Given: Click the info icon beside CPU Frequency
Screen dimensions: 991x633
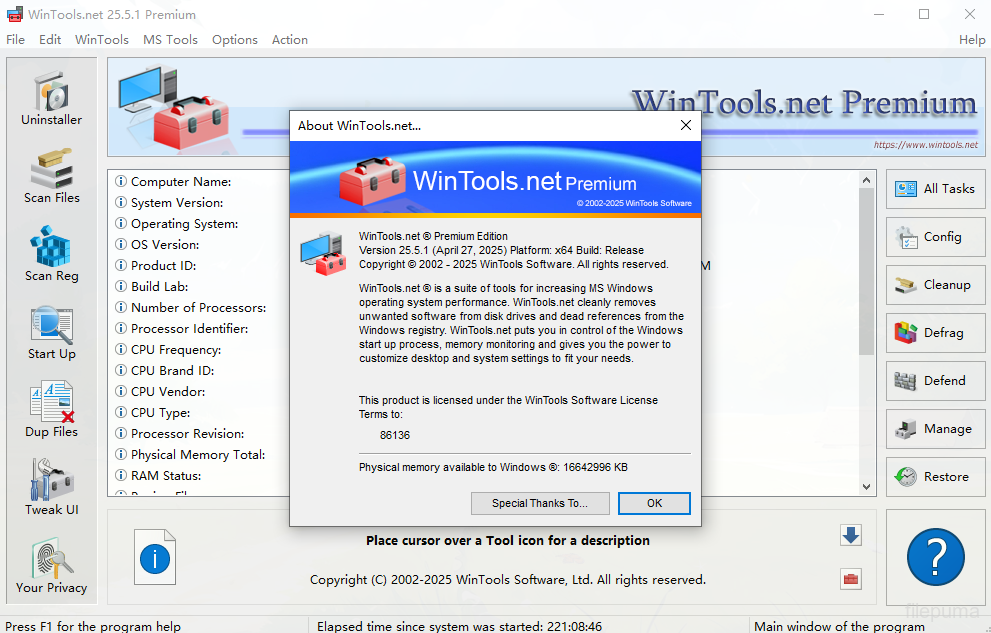Looking at the screenshot, I should 121,349.
